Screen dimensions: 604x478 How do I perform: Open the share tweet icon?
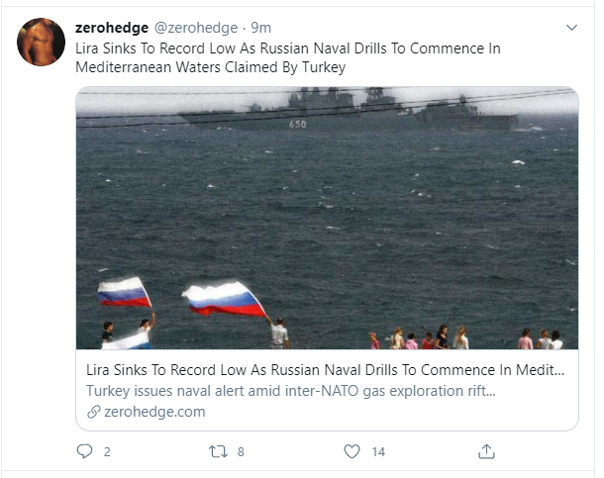point(487,452)
